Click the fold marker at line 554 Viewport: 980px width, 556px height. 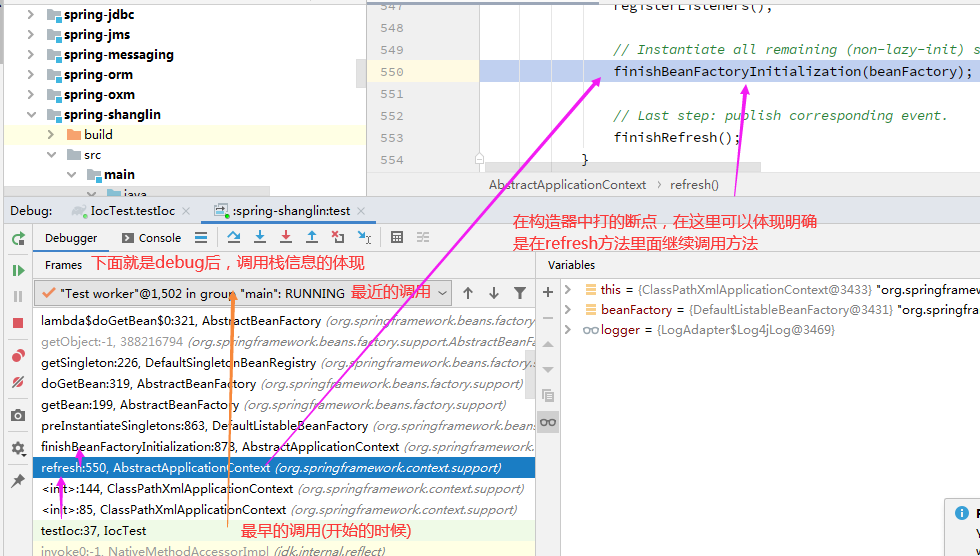[479, 159]
